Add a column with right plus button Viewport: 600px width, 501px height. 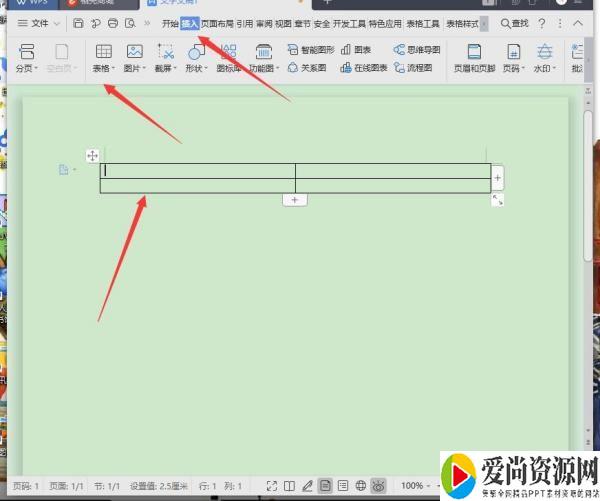click(497, 178)
